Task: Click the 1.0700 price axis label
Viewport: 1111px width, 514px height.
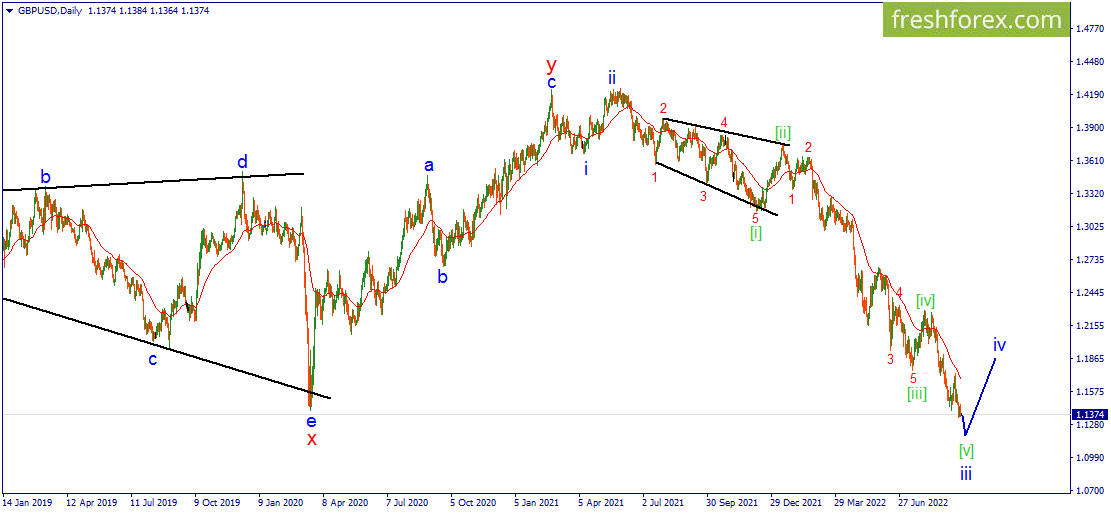Action: (x=1090, y=491)
